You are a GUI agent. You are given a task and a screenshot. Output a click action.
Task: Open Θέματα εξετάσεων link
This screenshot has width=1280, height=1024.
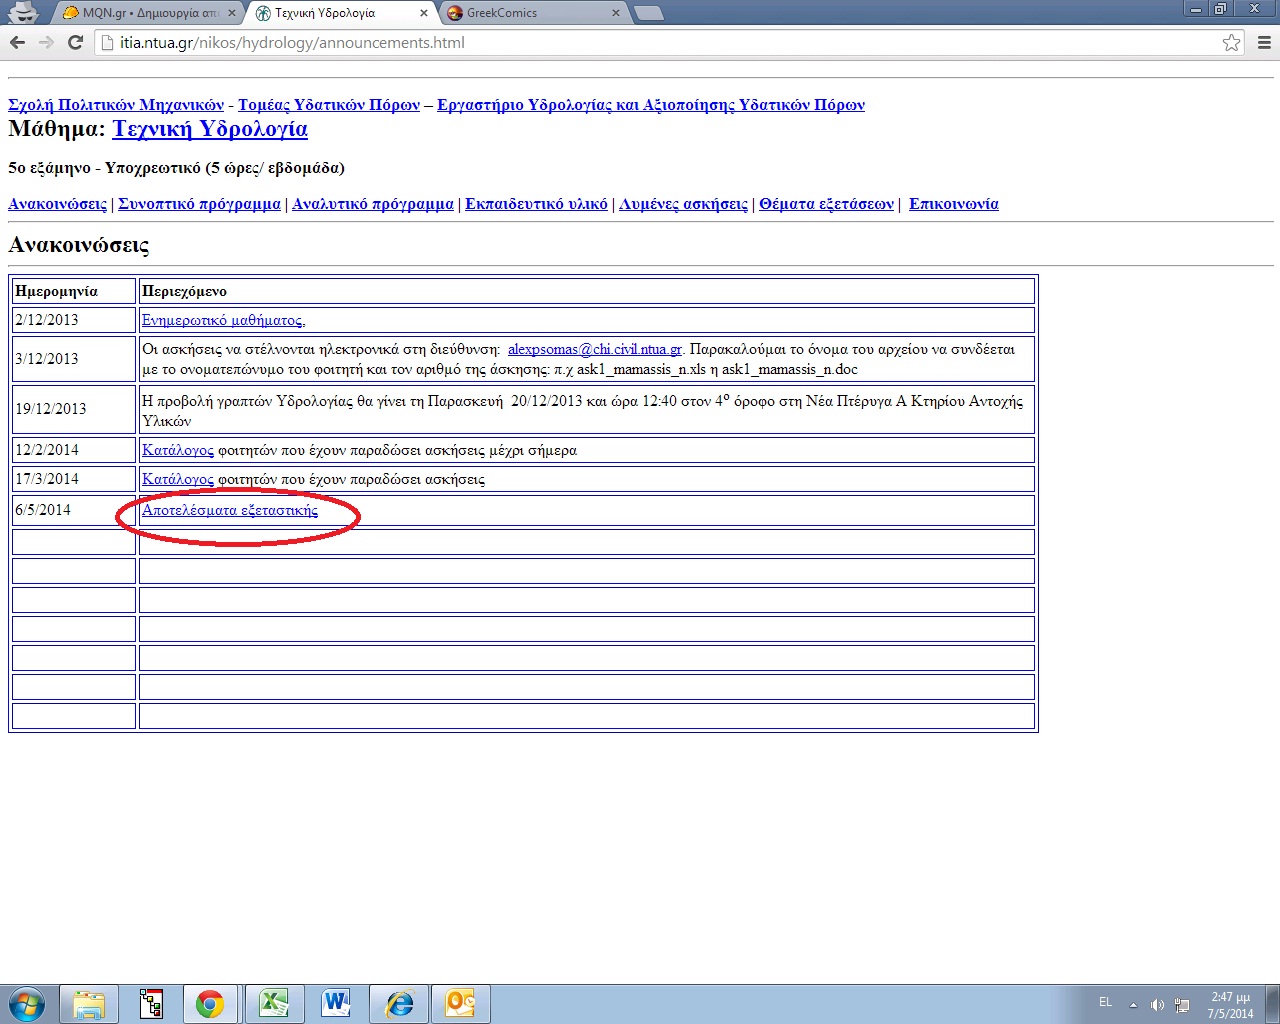pos(826,204)
